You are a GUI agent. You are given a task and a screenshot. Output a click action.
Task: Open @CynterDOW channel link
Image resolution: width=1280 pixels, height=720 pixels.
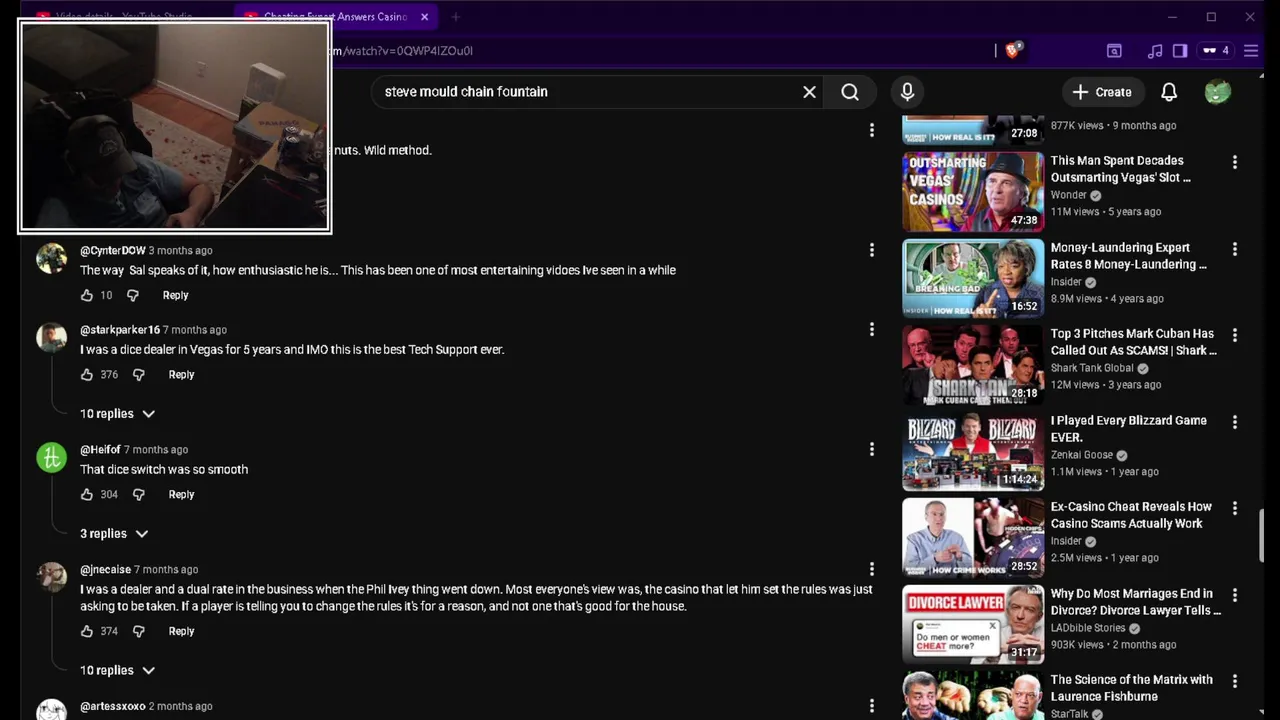pyautogui.click(x=113, y=251)
